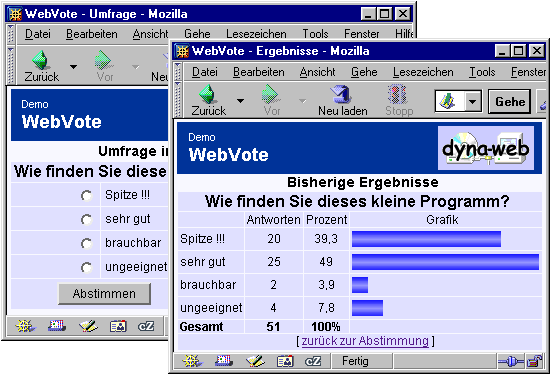Click the security padlock icon

point(535,361)
